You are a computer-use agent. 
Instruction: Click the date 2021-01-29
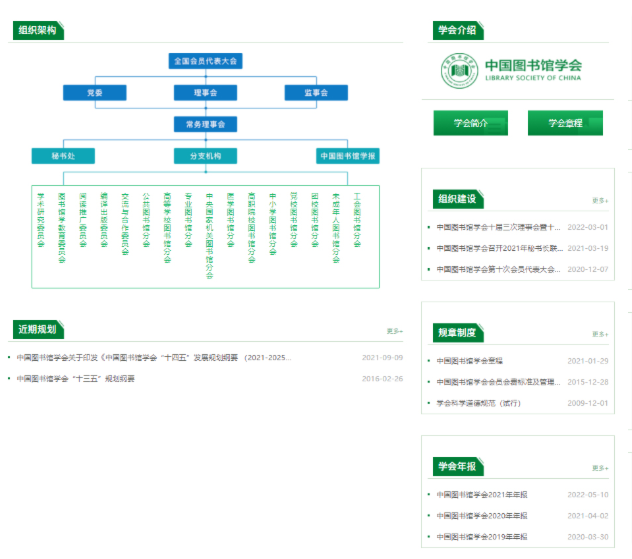click(x=588, y=361)
